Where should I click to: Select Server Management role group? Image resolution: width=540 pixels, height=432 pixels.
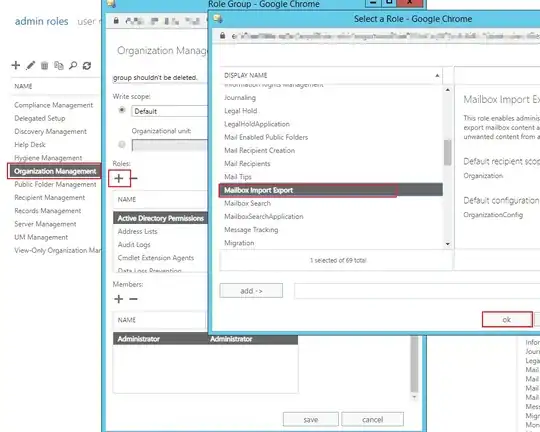45,224
